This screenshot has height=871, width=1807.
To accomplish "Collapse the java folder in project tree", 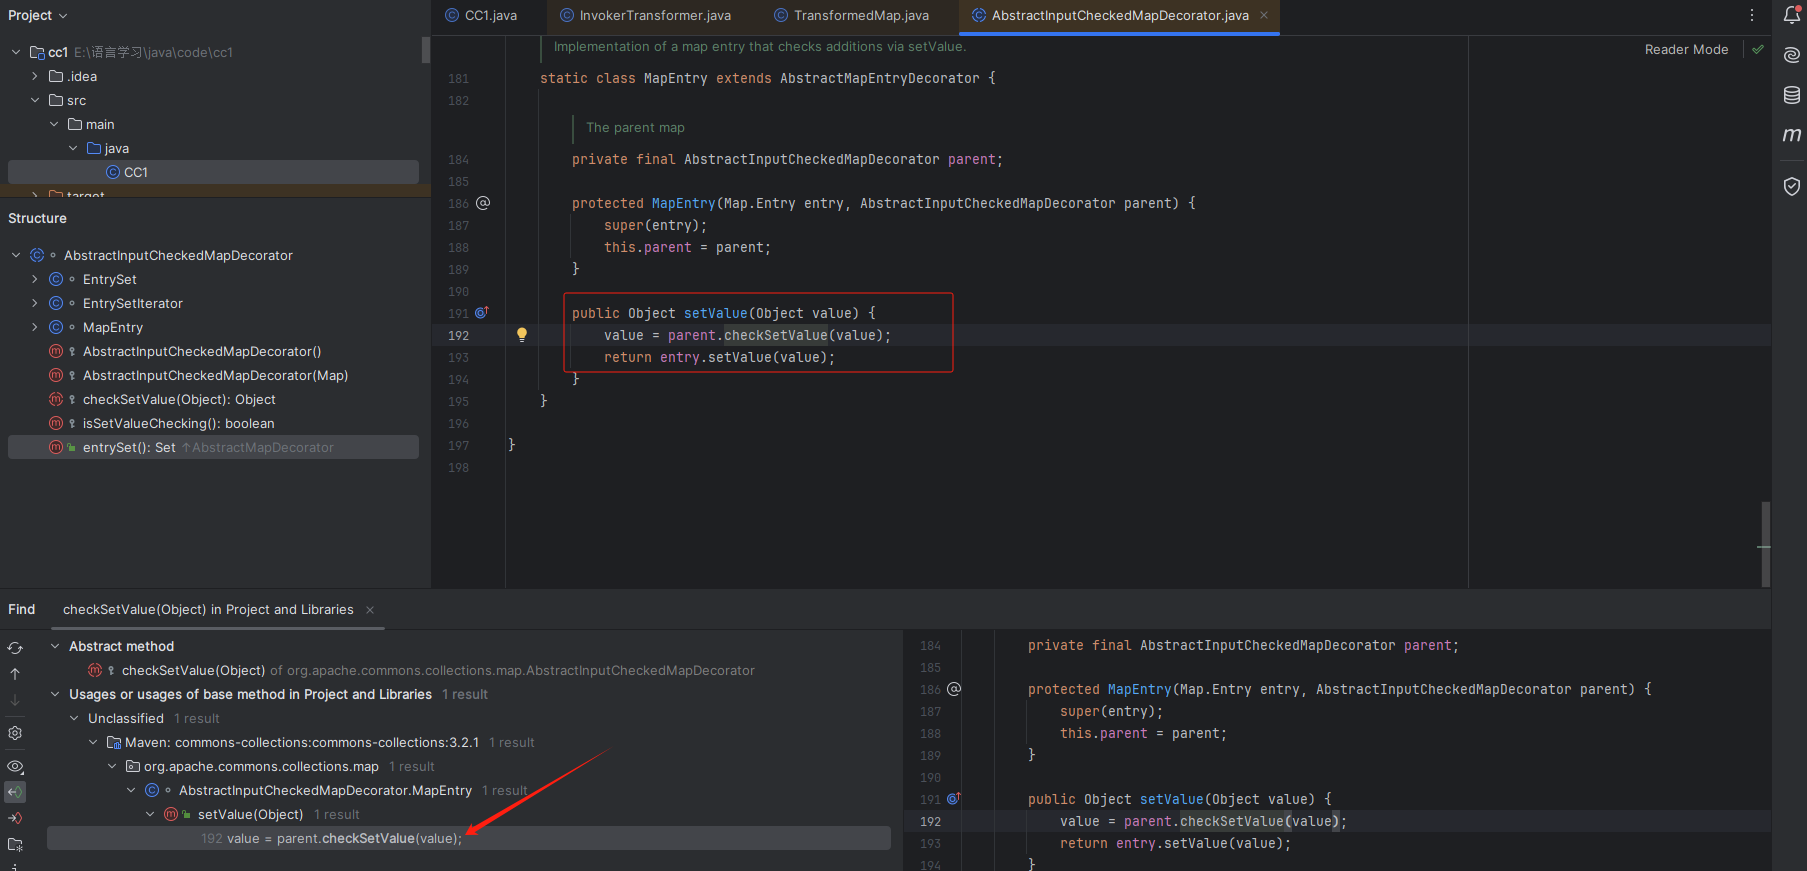I will click(73, 148).
